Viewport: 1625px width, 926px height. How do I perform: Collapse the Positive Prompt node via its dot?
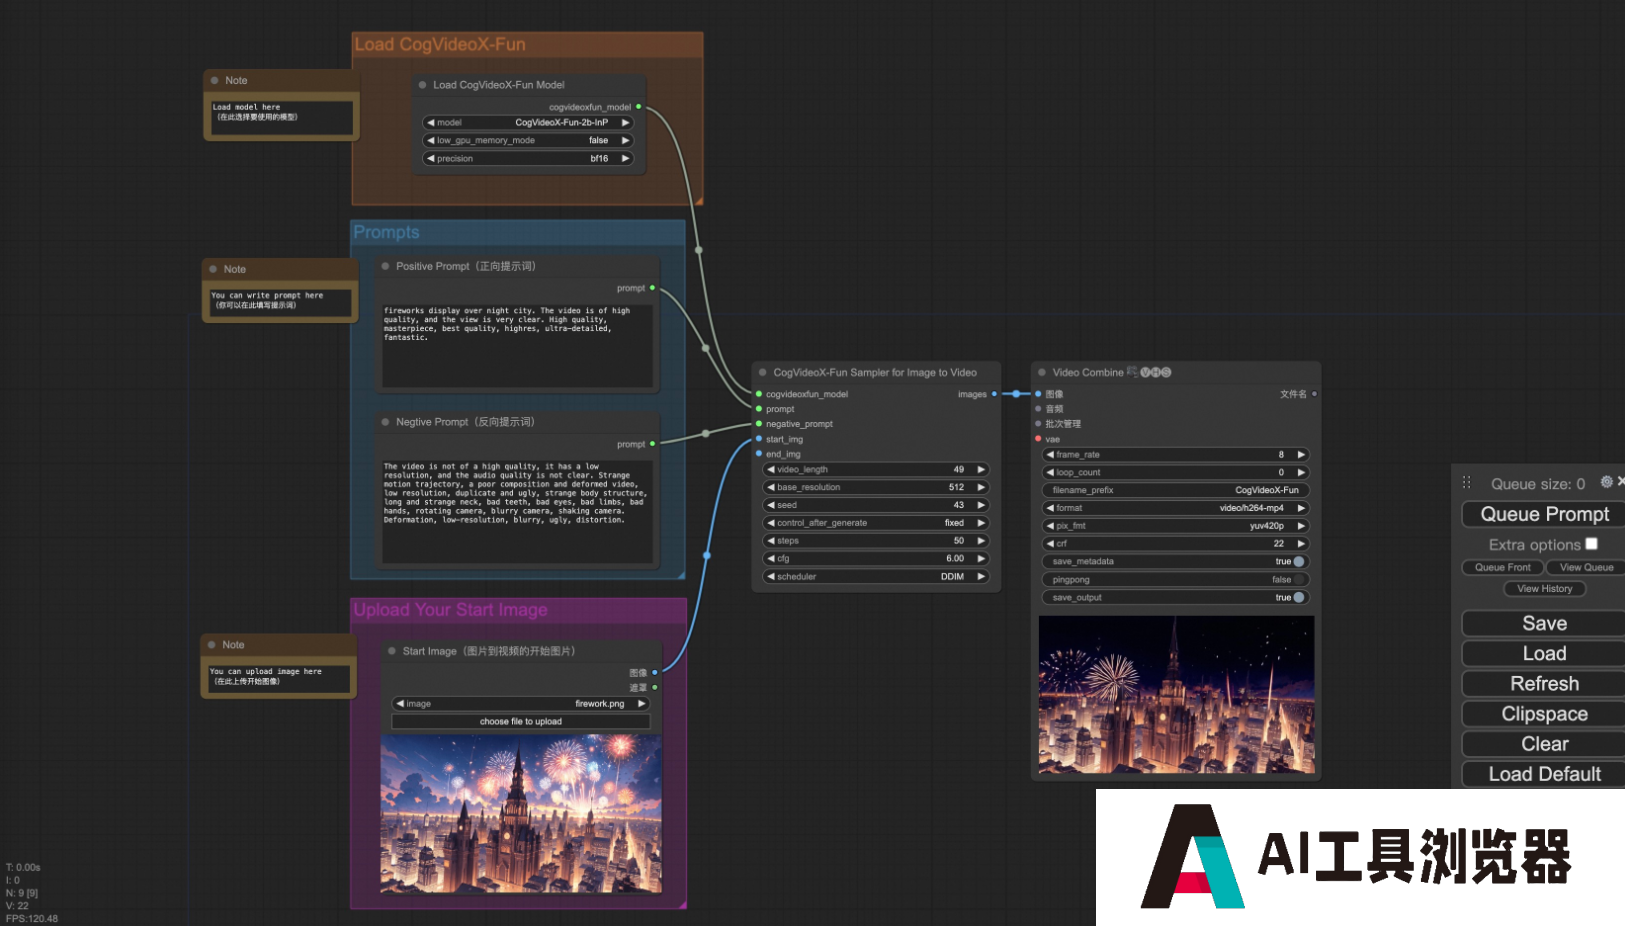coord(385,266)
